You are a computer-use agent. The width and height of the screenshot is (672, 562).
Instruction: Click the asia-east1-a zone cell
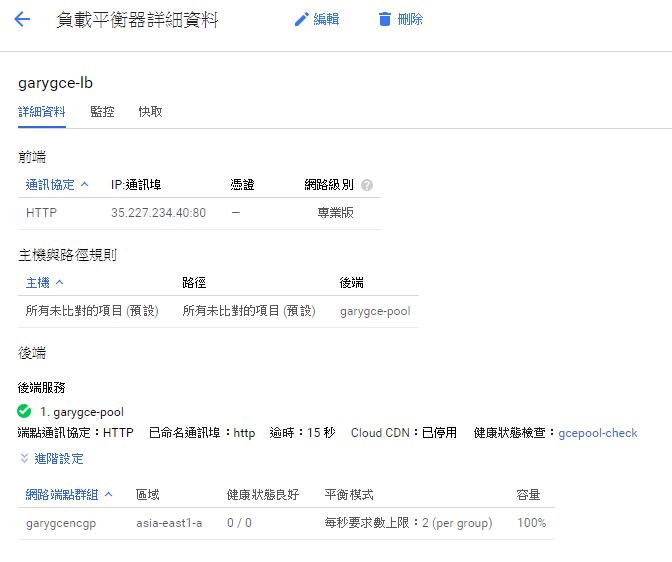click(x=169, y=523)
